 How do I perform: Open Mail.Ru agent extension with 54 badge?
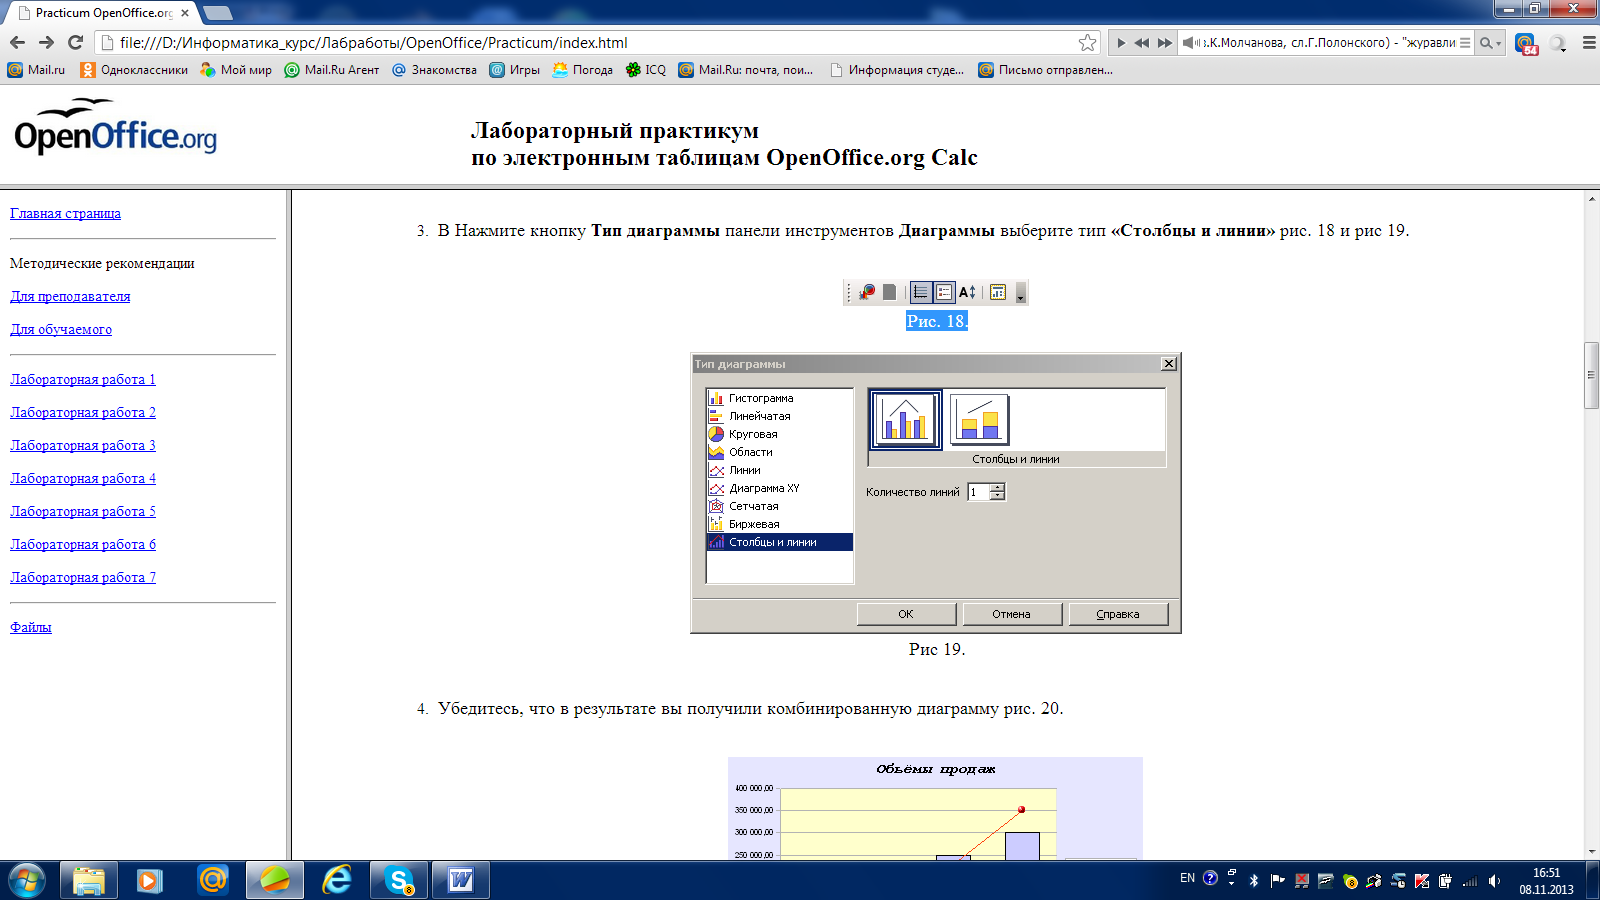pos(1526,44)
